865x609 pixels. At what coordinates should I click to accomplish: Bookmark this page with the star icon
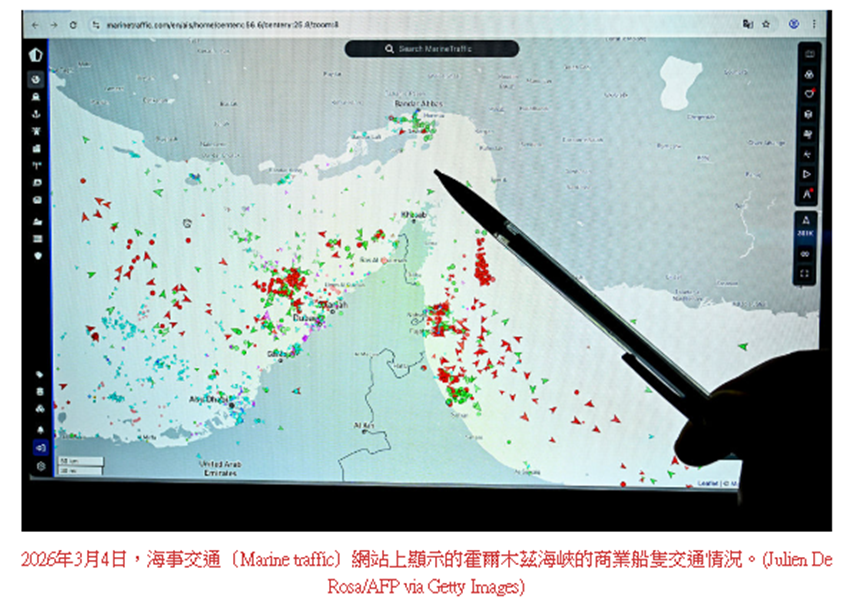point(766,23)
